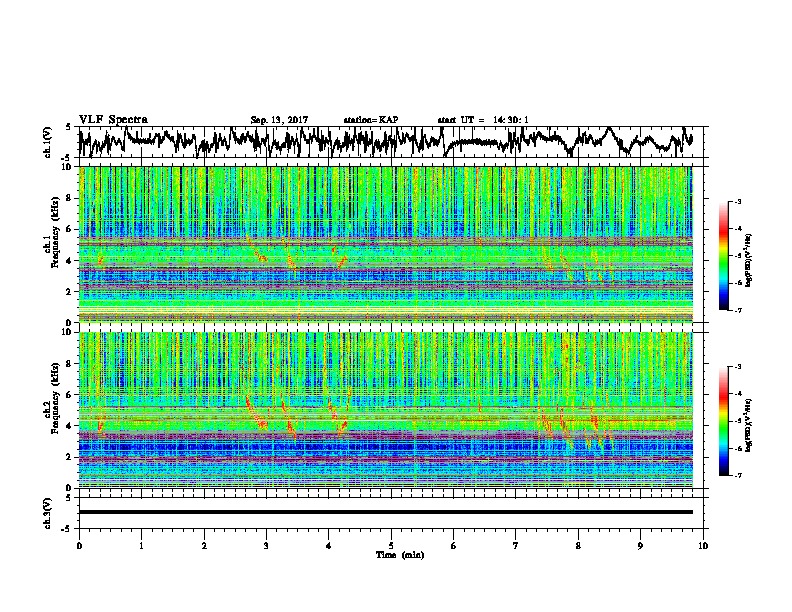Click time axis tick label "4"

(x=329, y=546)
